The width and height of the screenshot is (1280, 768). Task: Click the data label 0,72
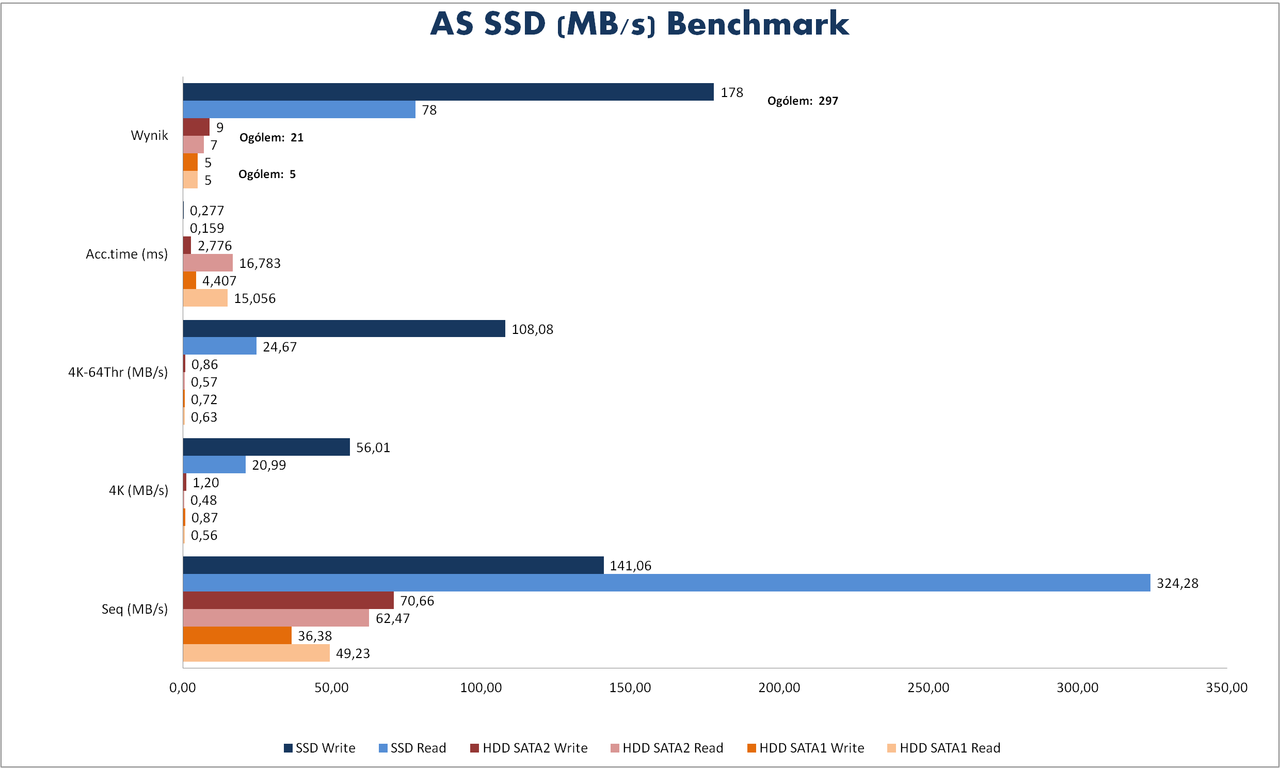click(x=204, y=400)
